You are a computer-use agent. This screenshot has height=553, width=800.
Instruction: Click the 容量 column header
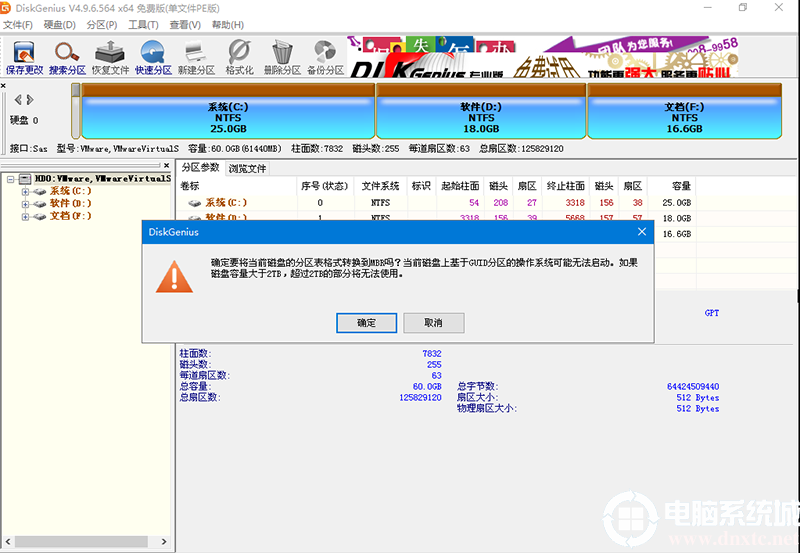click(x=671, y=186)
